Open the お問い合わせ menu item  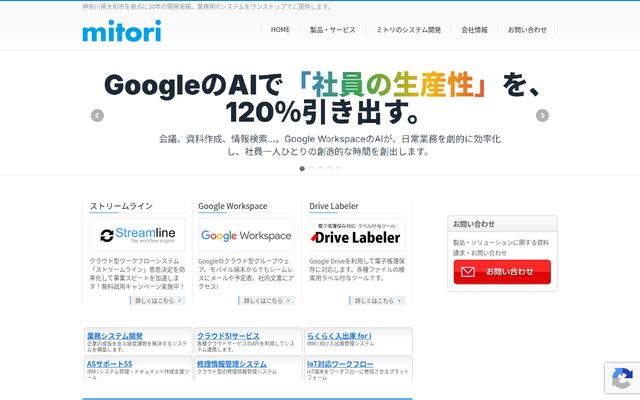[x=527, y=30]
